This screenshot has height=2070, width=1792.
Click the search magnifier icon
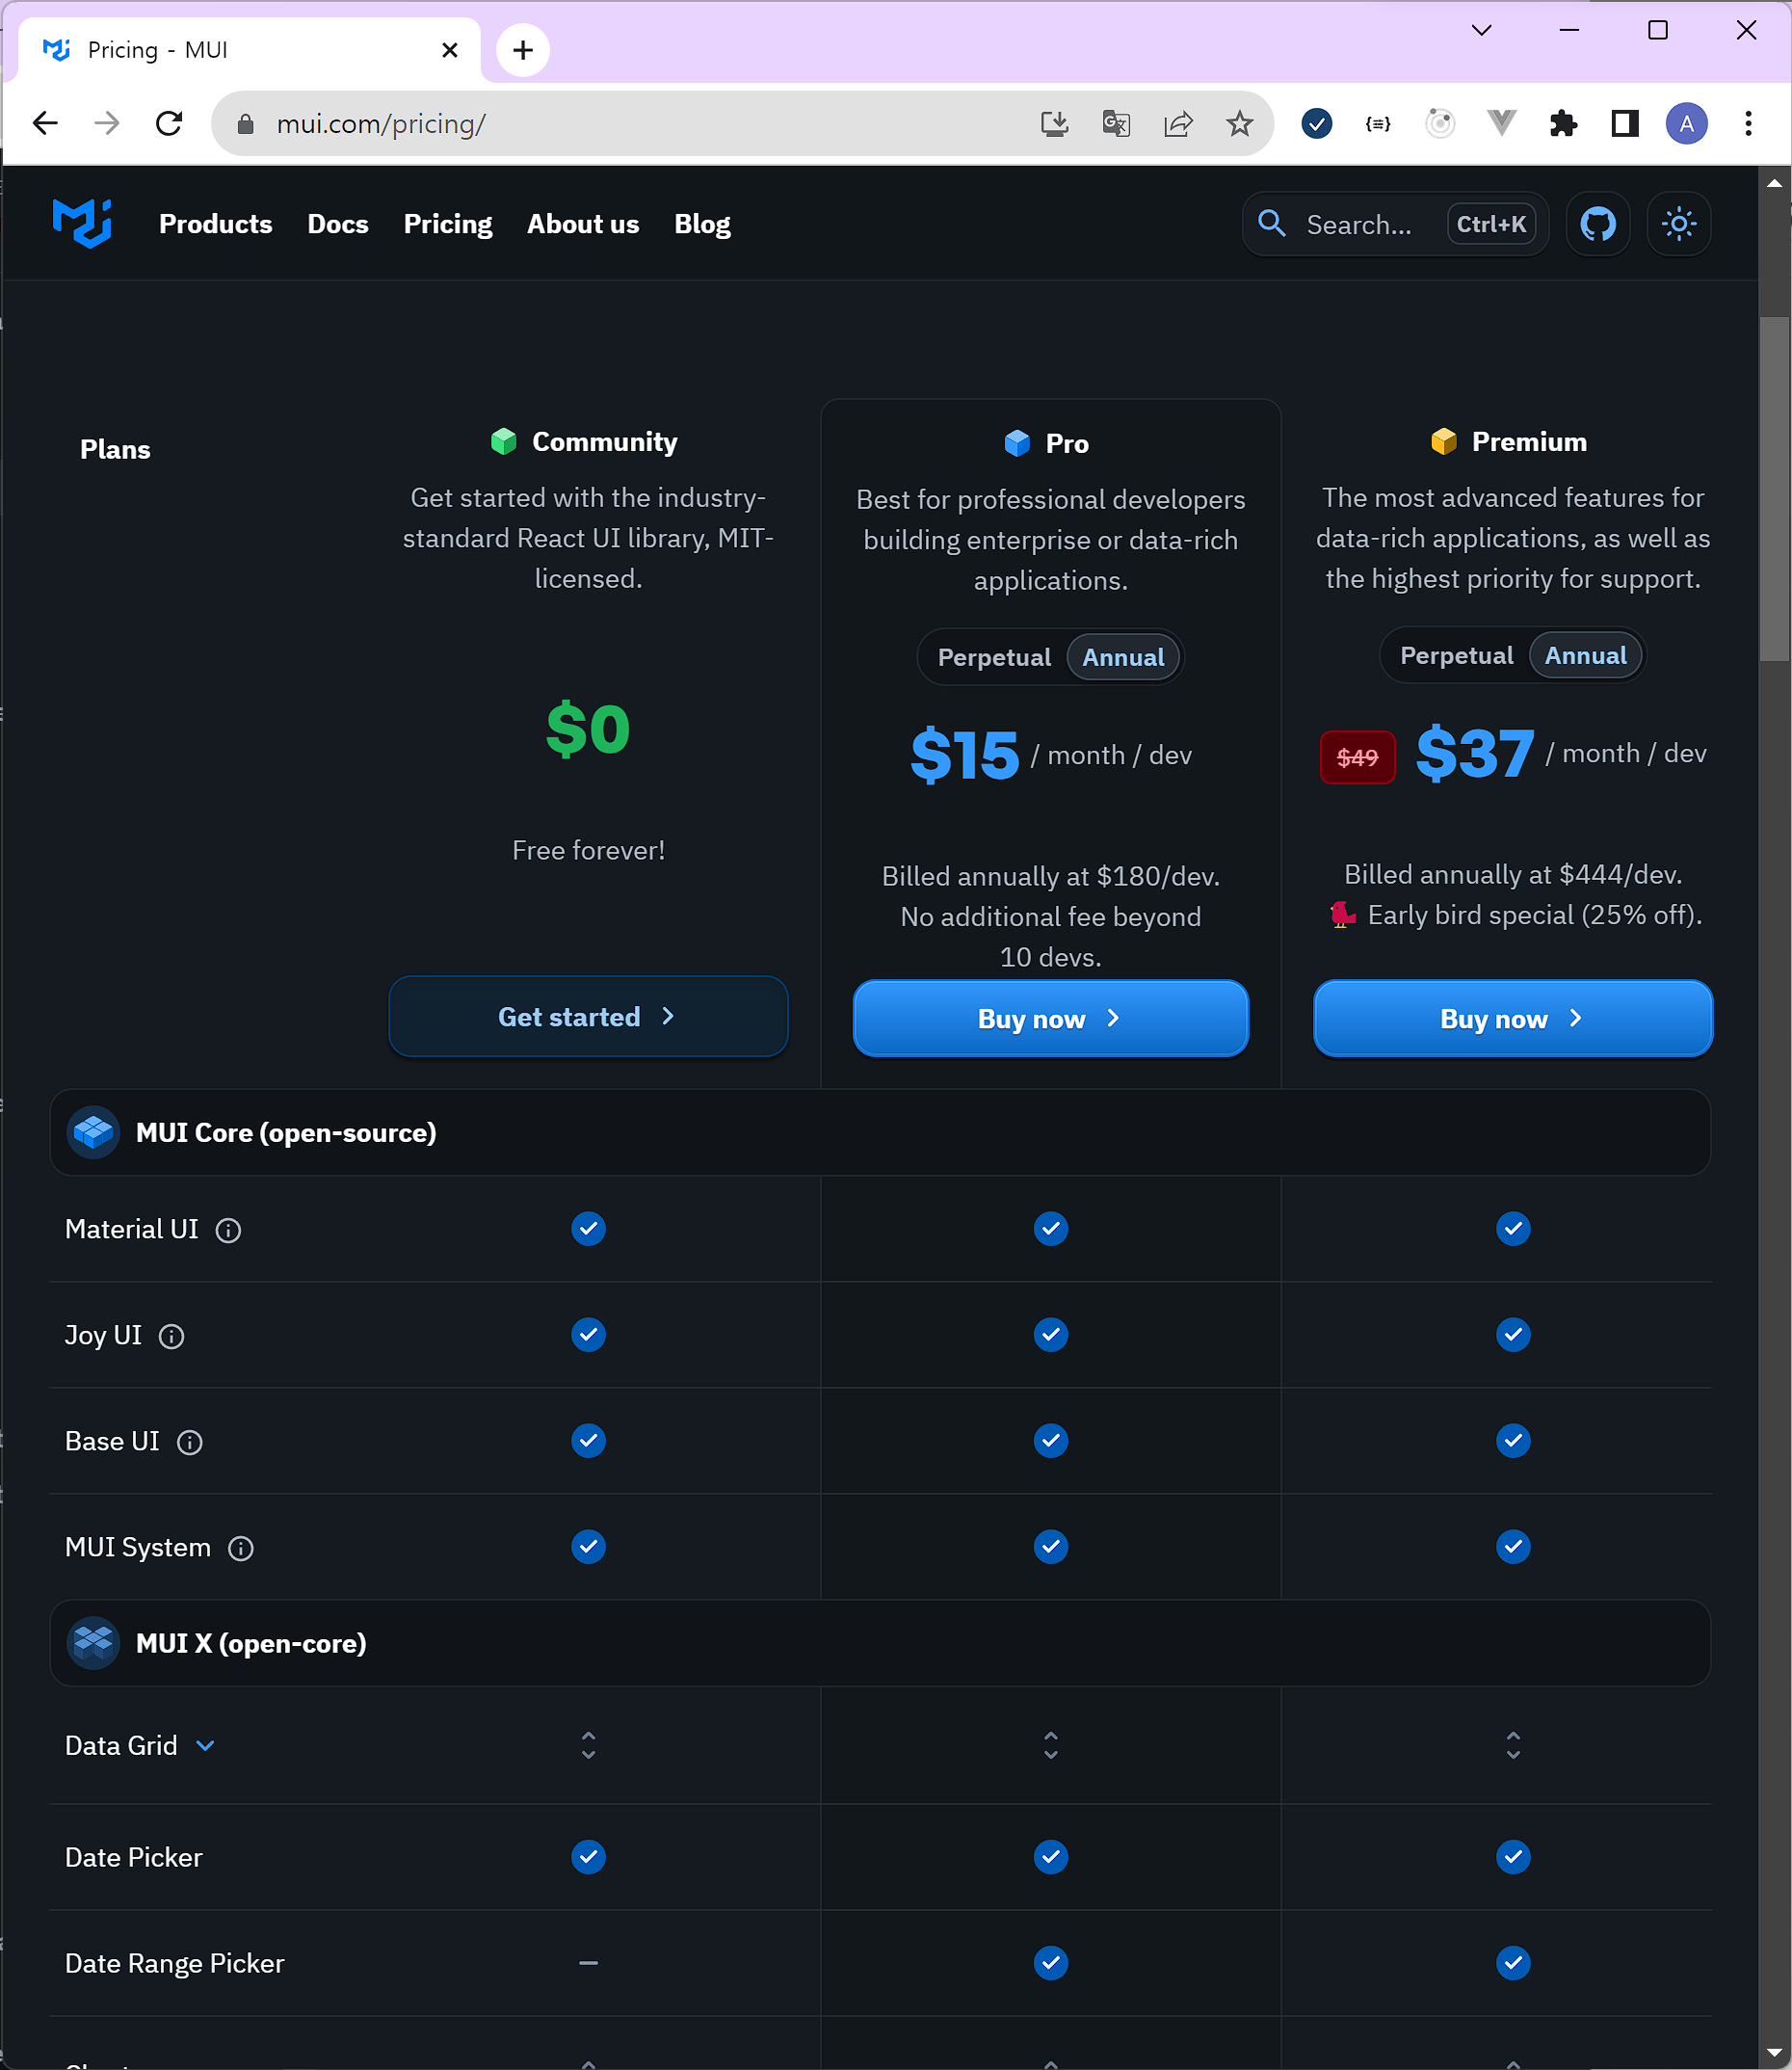pyautogui.click(x=1271, y=224)
